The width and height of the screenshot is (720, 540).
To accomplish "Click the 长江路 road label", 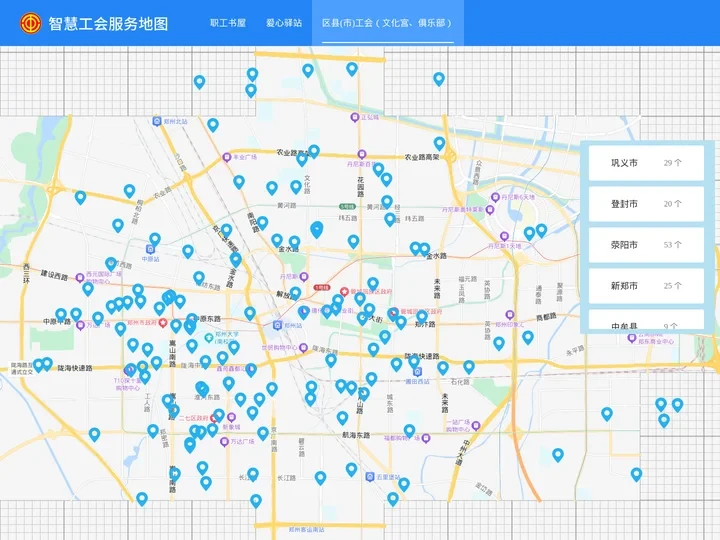I will pyautogui.click(x=286, y=478).
